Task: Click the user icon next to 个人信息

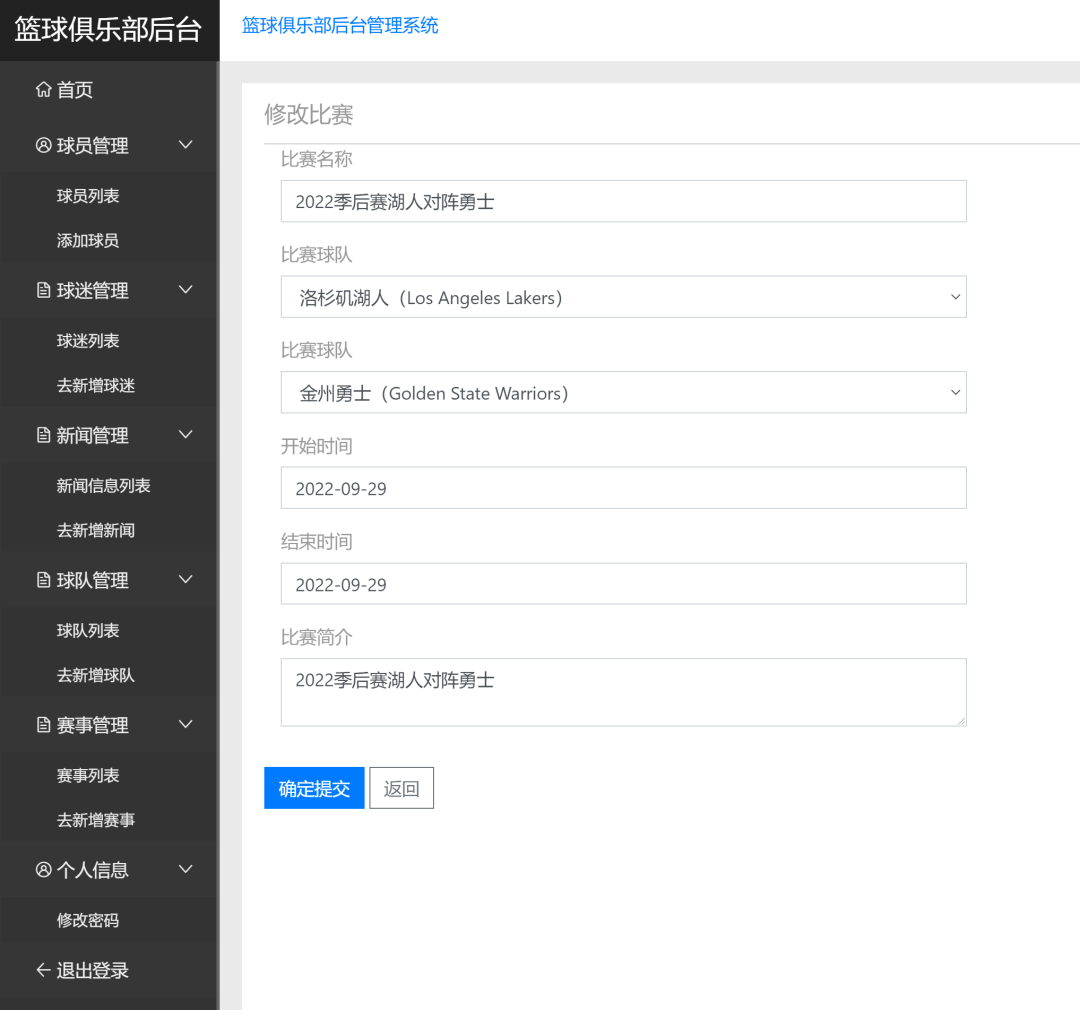Action: click(43, 869)
